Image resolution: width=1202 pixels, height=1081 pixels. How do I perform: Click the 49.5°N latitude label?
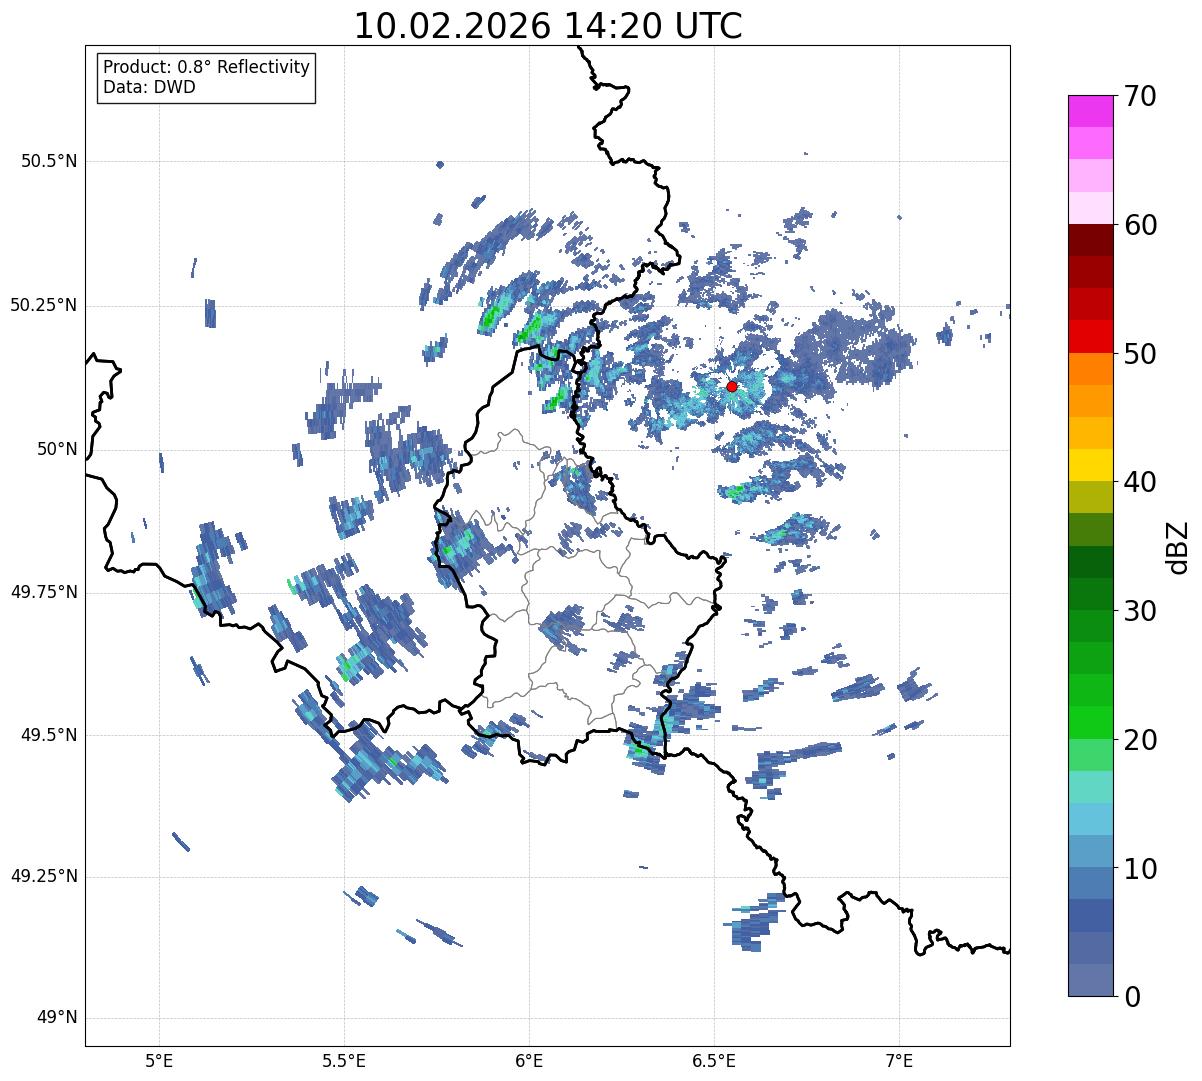click(x=49, y=735)
